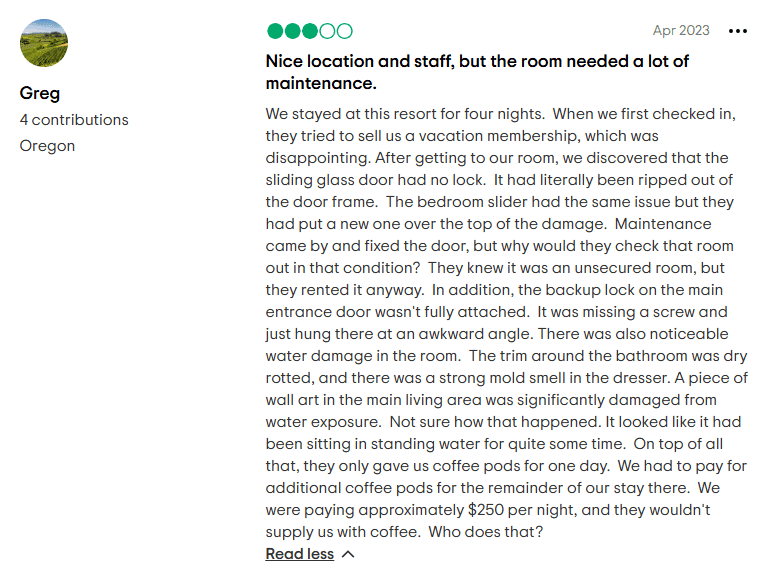This screenshot has width=777, height=569.
Task: Click the word 'maintenance.' ending the review title
Action: pos(321,83)
